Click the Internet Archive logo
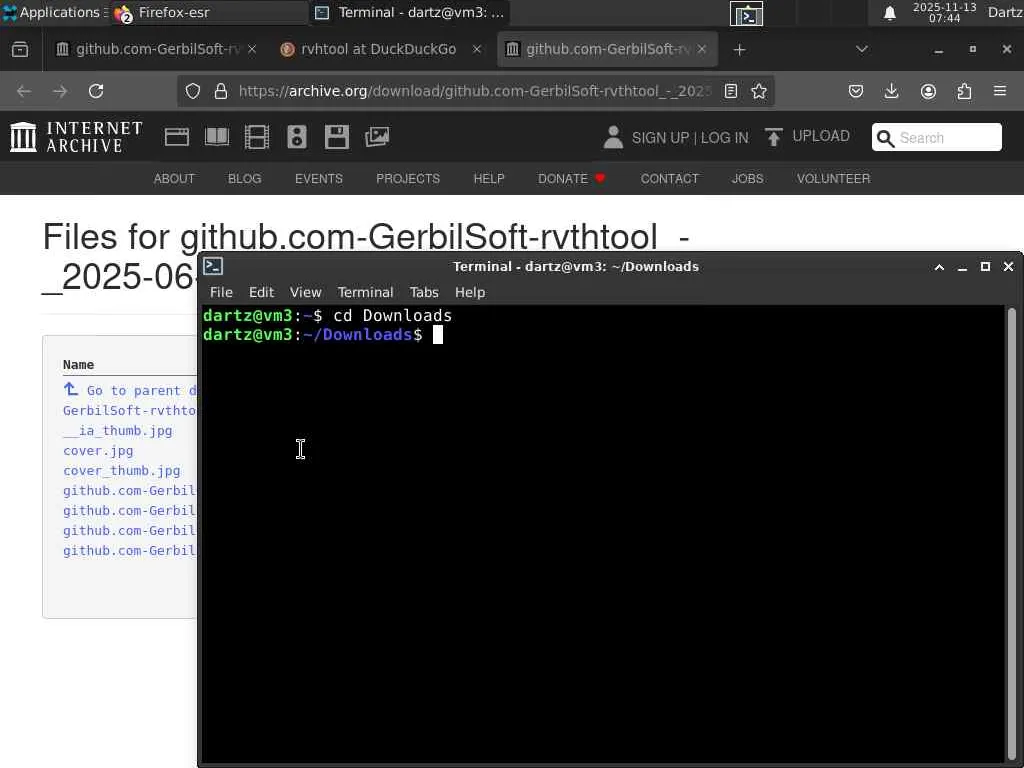The image size is (1024, 768). pos(76,137)
